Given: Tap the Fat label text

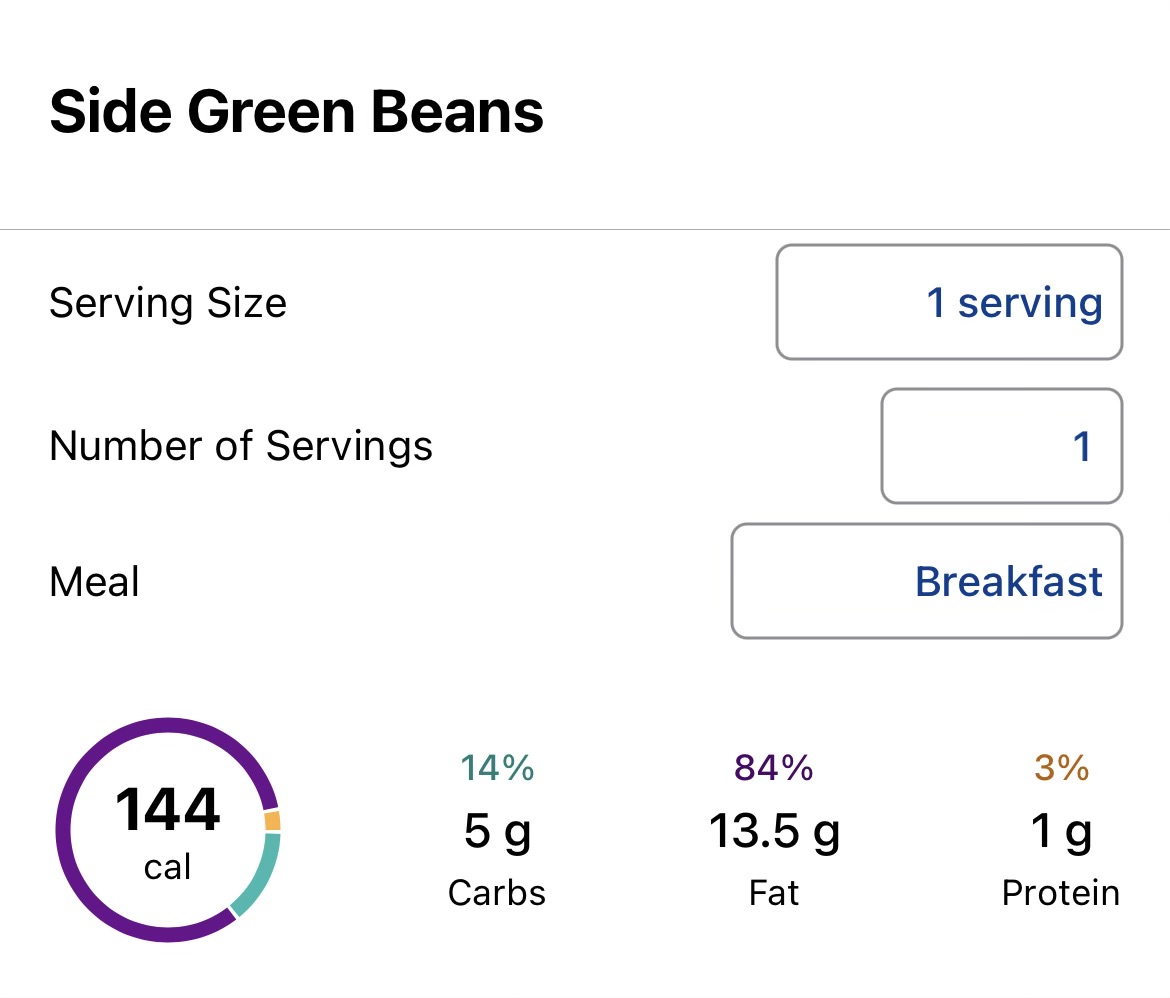Looking at the screenshot, I should coord(774,892).
